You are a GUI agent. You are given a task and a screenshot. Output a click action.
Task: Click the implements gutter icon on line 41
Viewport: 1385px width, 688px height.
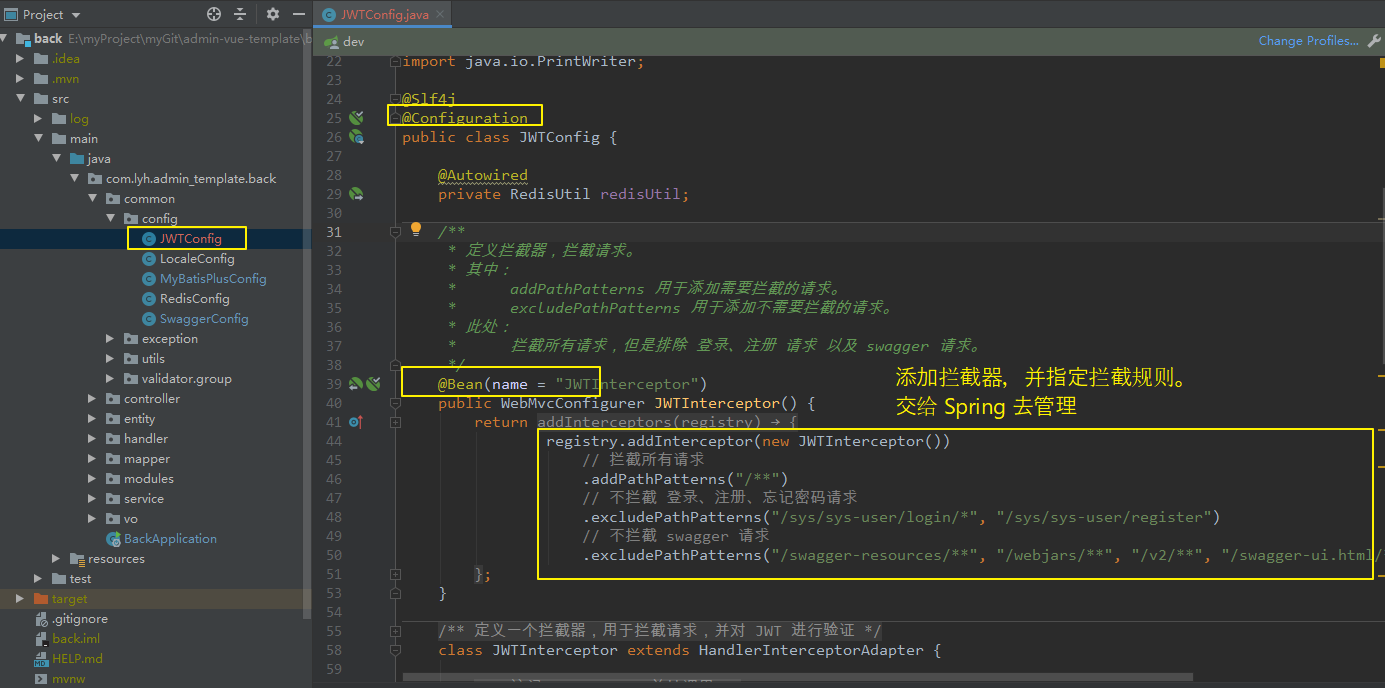coord(355,422)
